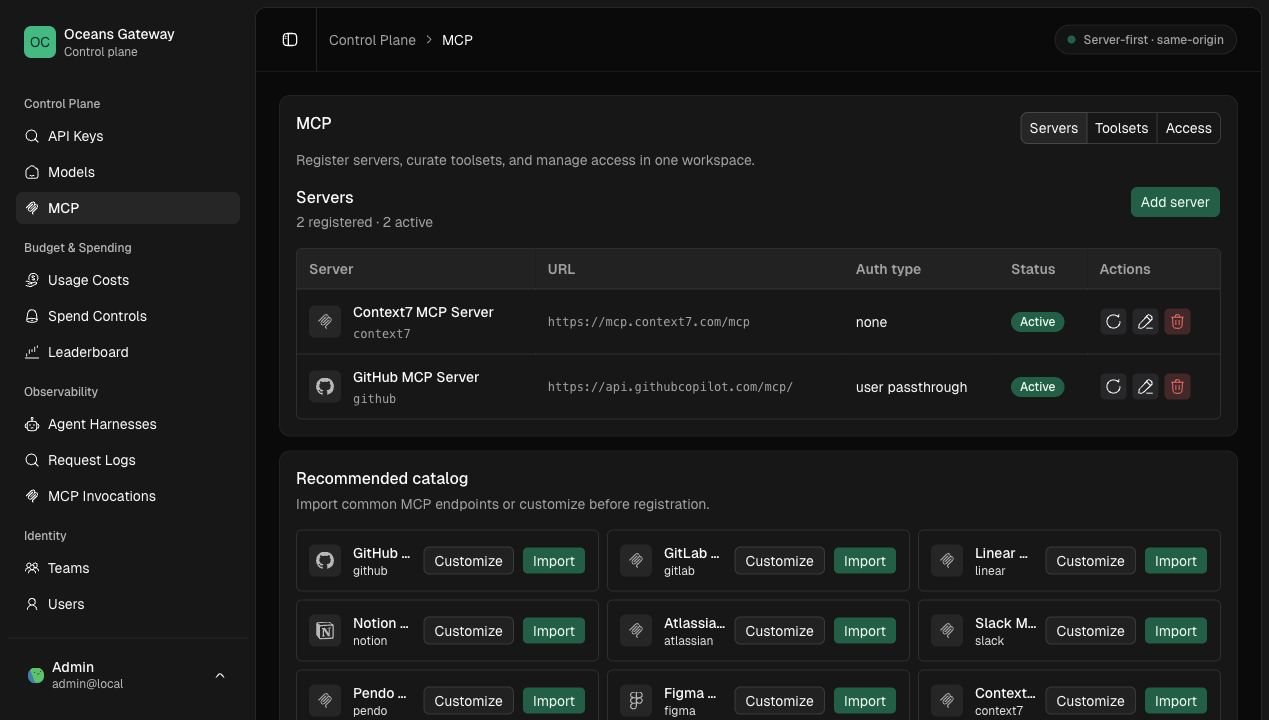
Task: Refresh the GitHub MCP Server
Action: 1113,387
